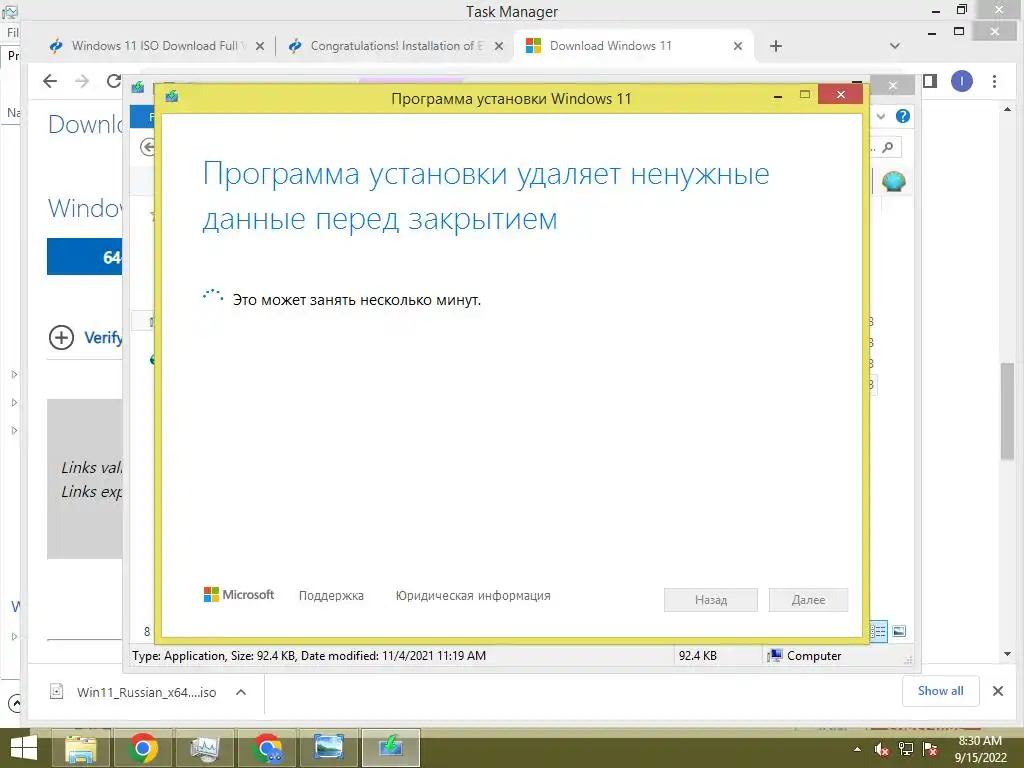The height and width of the screenshot is (768, 1024).
Task: Click the Поддержка link in setup window
Action: pos(331,596)
